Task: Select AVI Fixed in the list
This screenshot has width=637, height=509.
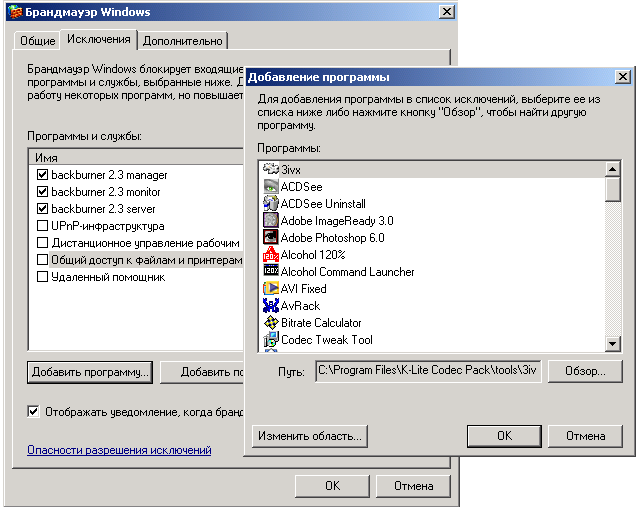Action: [433, 288]
